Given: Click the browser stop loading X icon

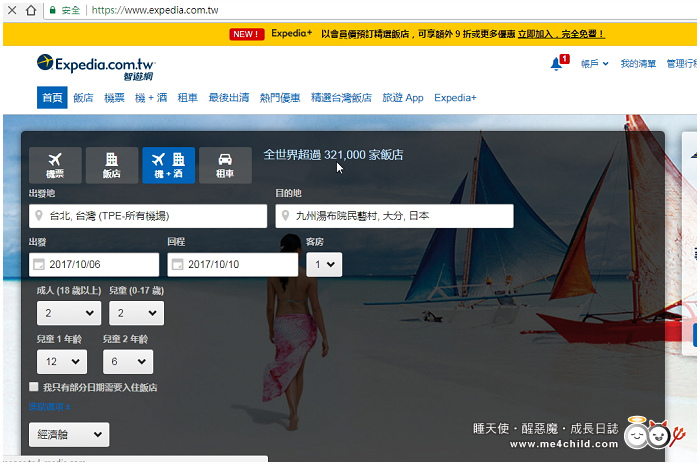Looking at the screenshot, I should (12, 10).
